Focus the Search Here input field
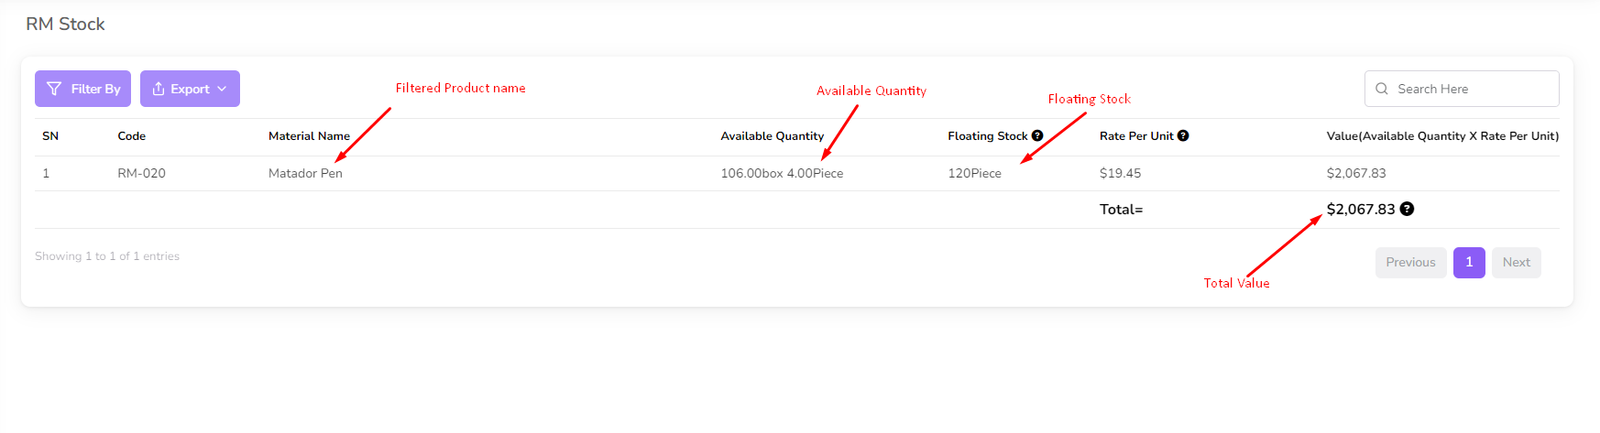 [1470, 89]
